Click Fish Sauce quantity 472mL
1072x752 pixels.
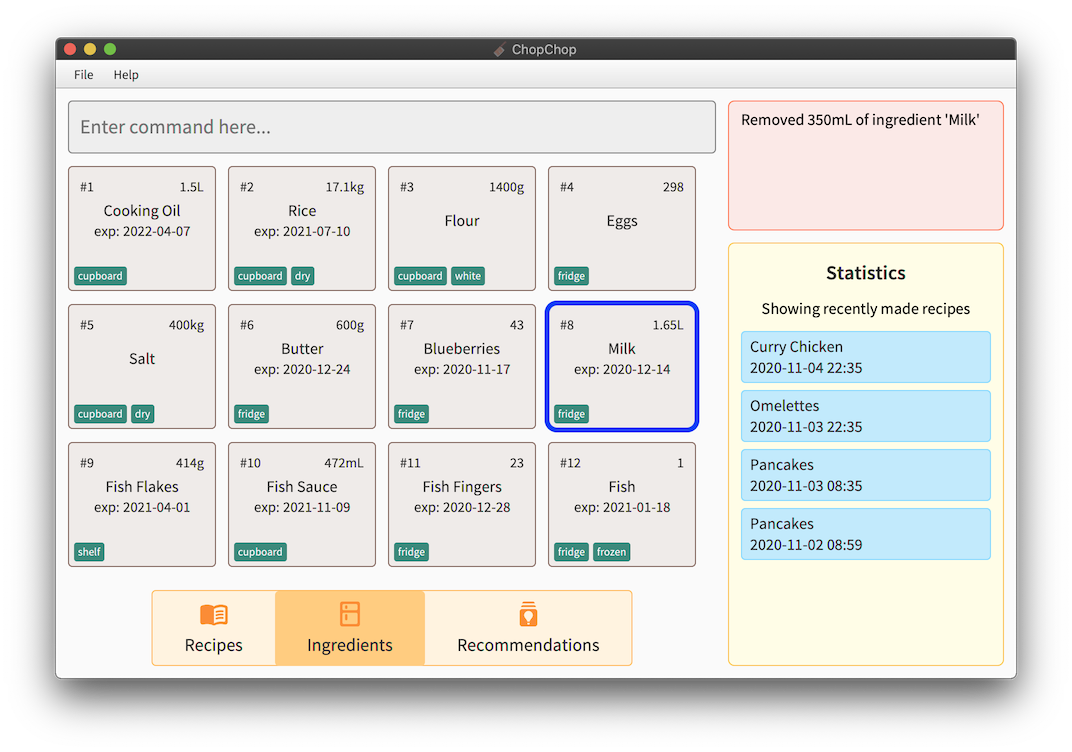[344, 463]
